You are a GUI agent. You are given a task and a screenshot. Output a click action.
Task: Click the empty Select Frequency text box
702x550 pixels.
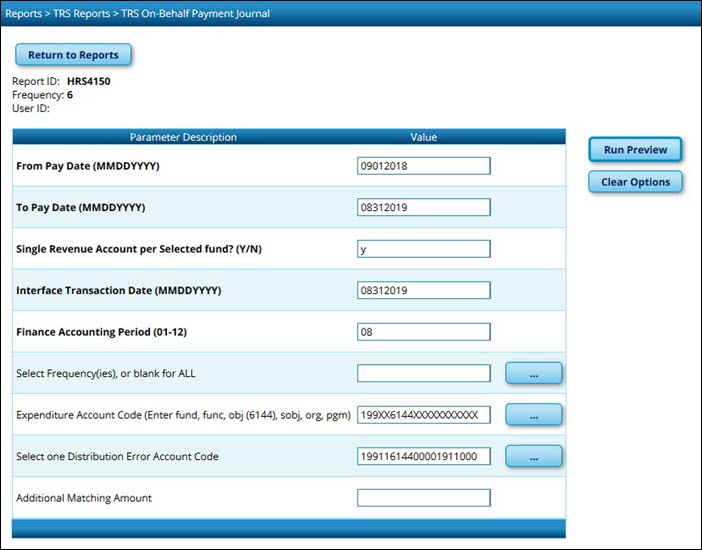pos(423,373)
